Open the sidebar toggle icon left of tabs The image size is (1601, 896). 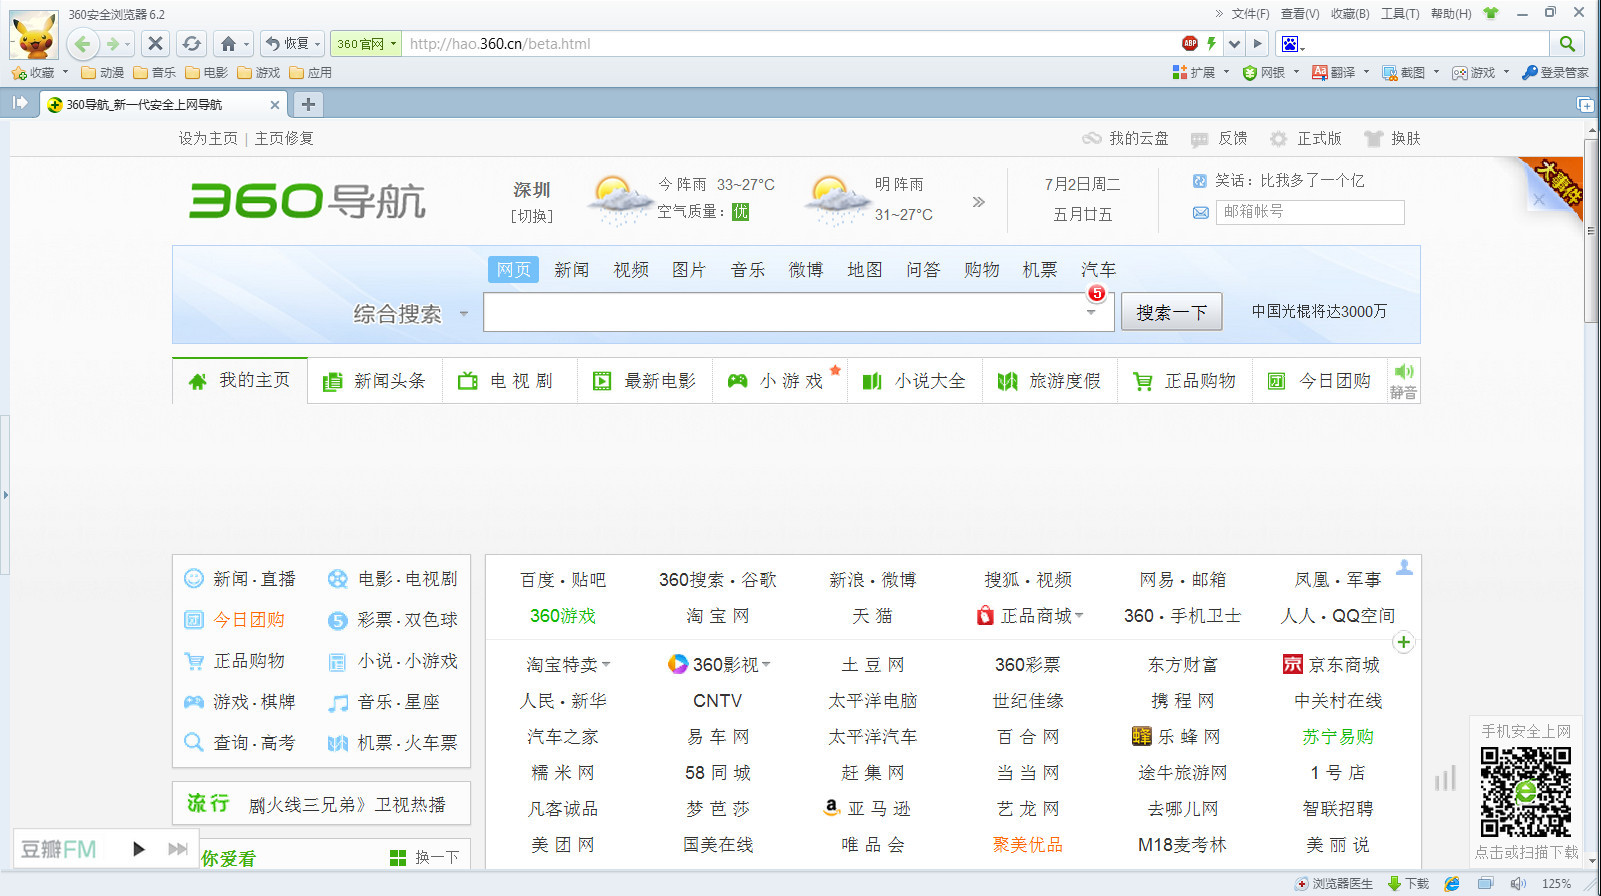point(20,103)
